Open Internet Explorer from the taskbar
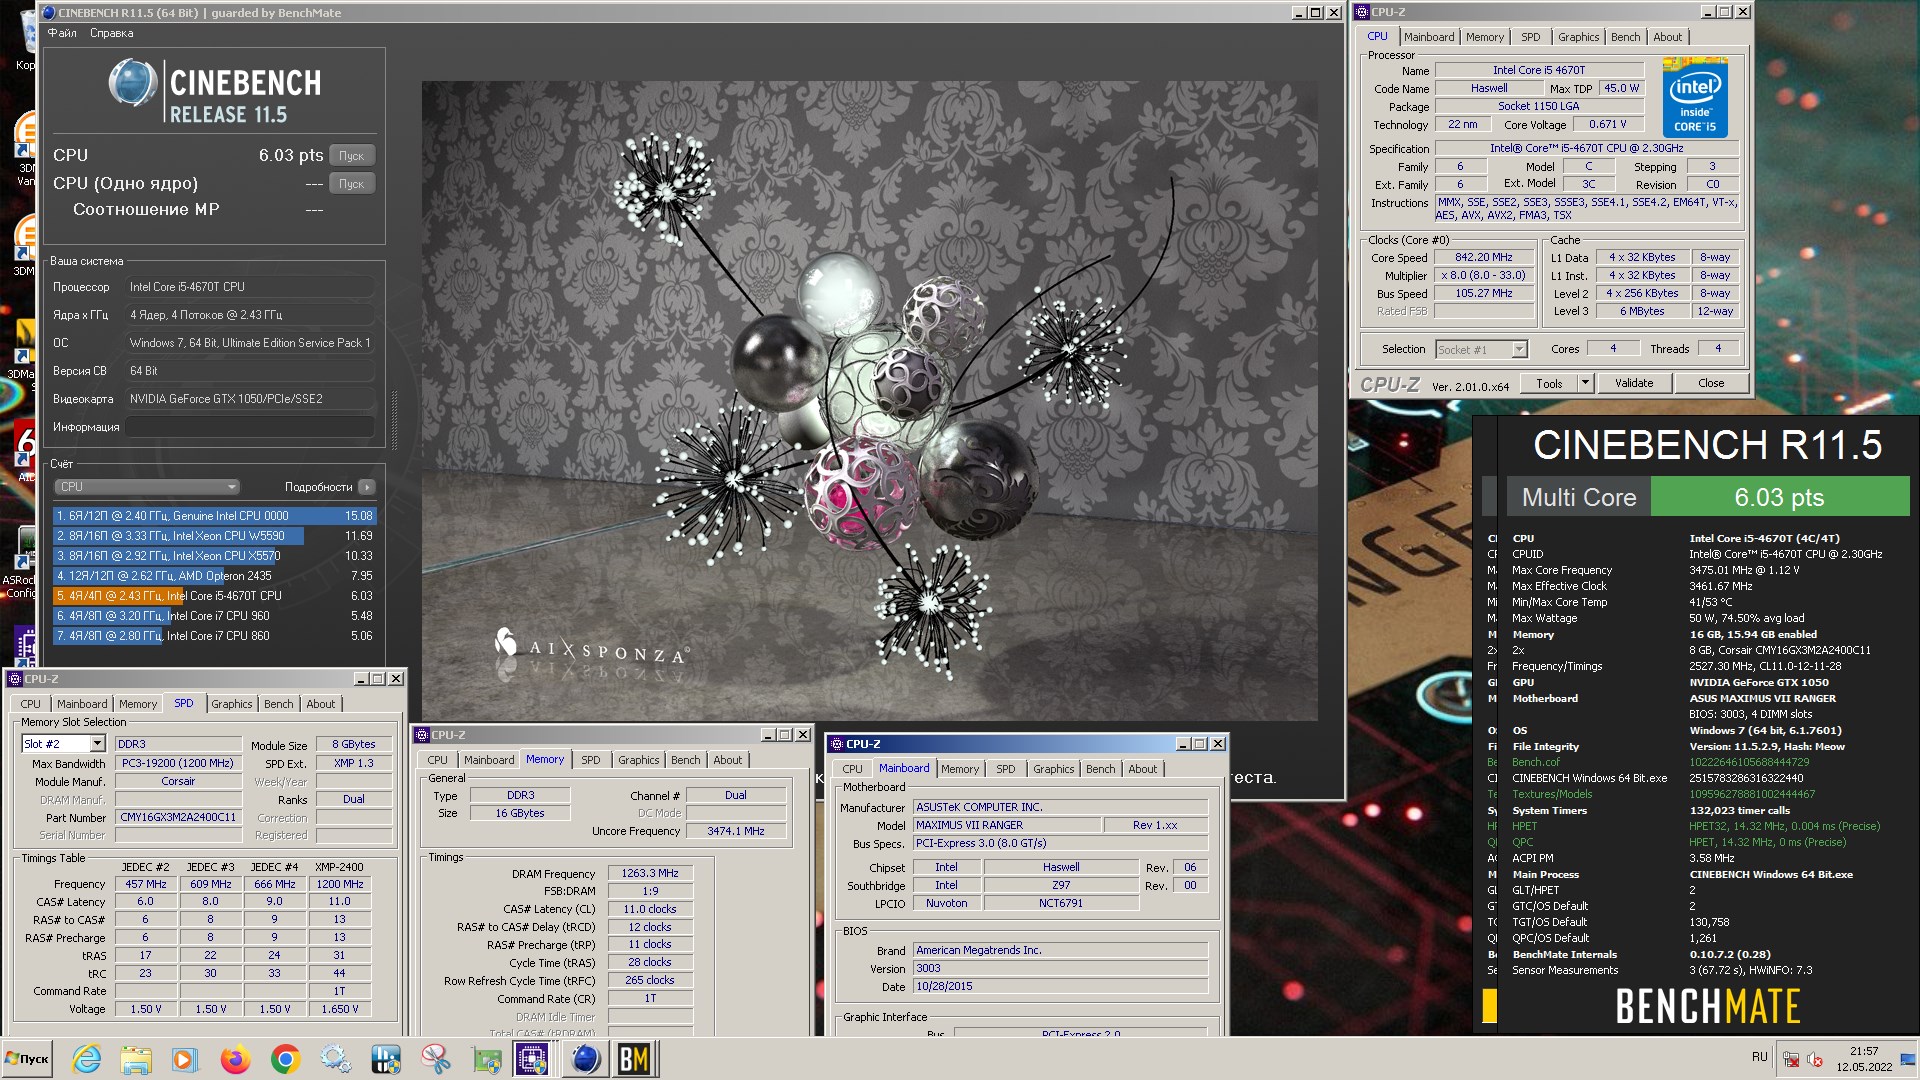This screenshot has width=1920, height=1080. [x=87, y=1058]
